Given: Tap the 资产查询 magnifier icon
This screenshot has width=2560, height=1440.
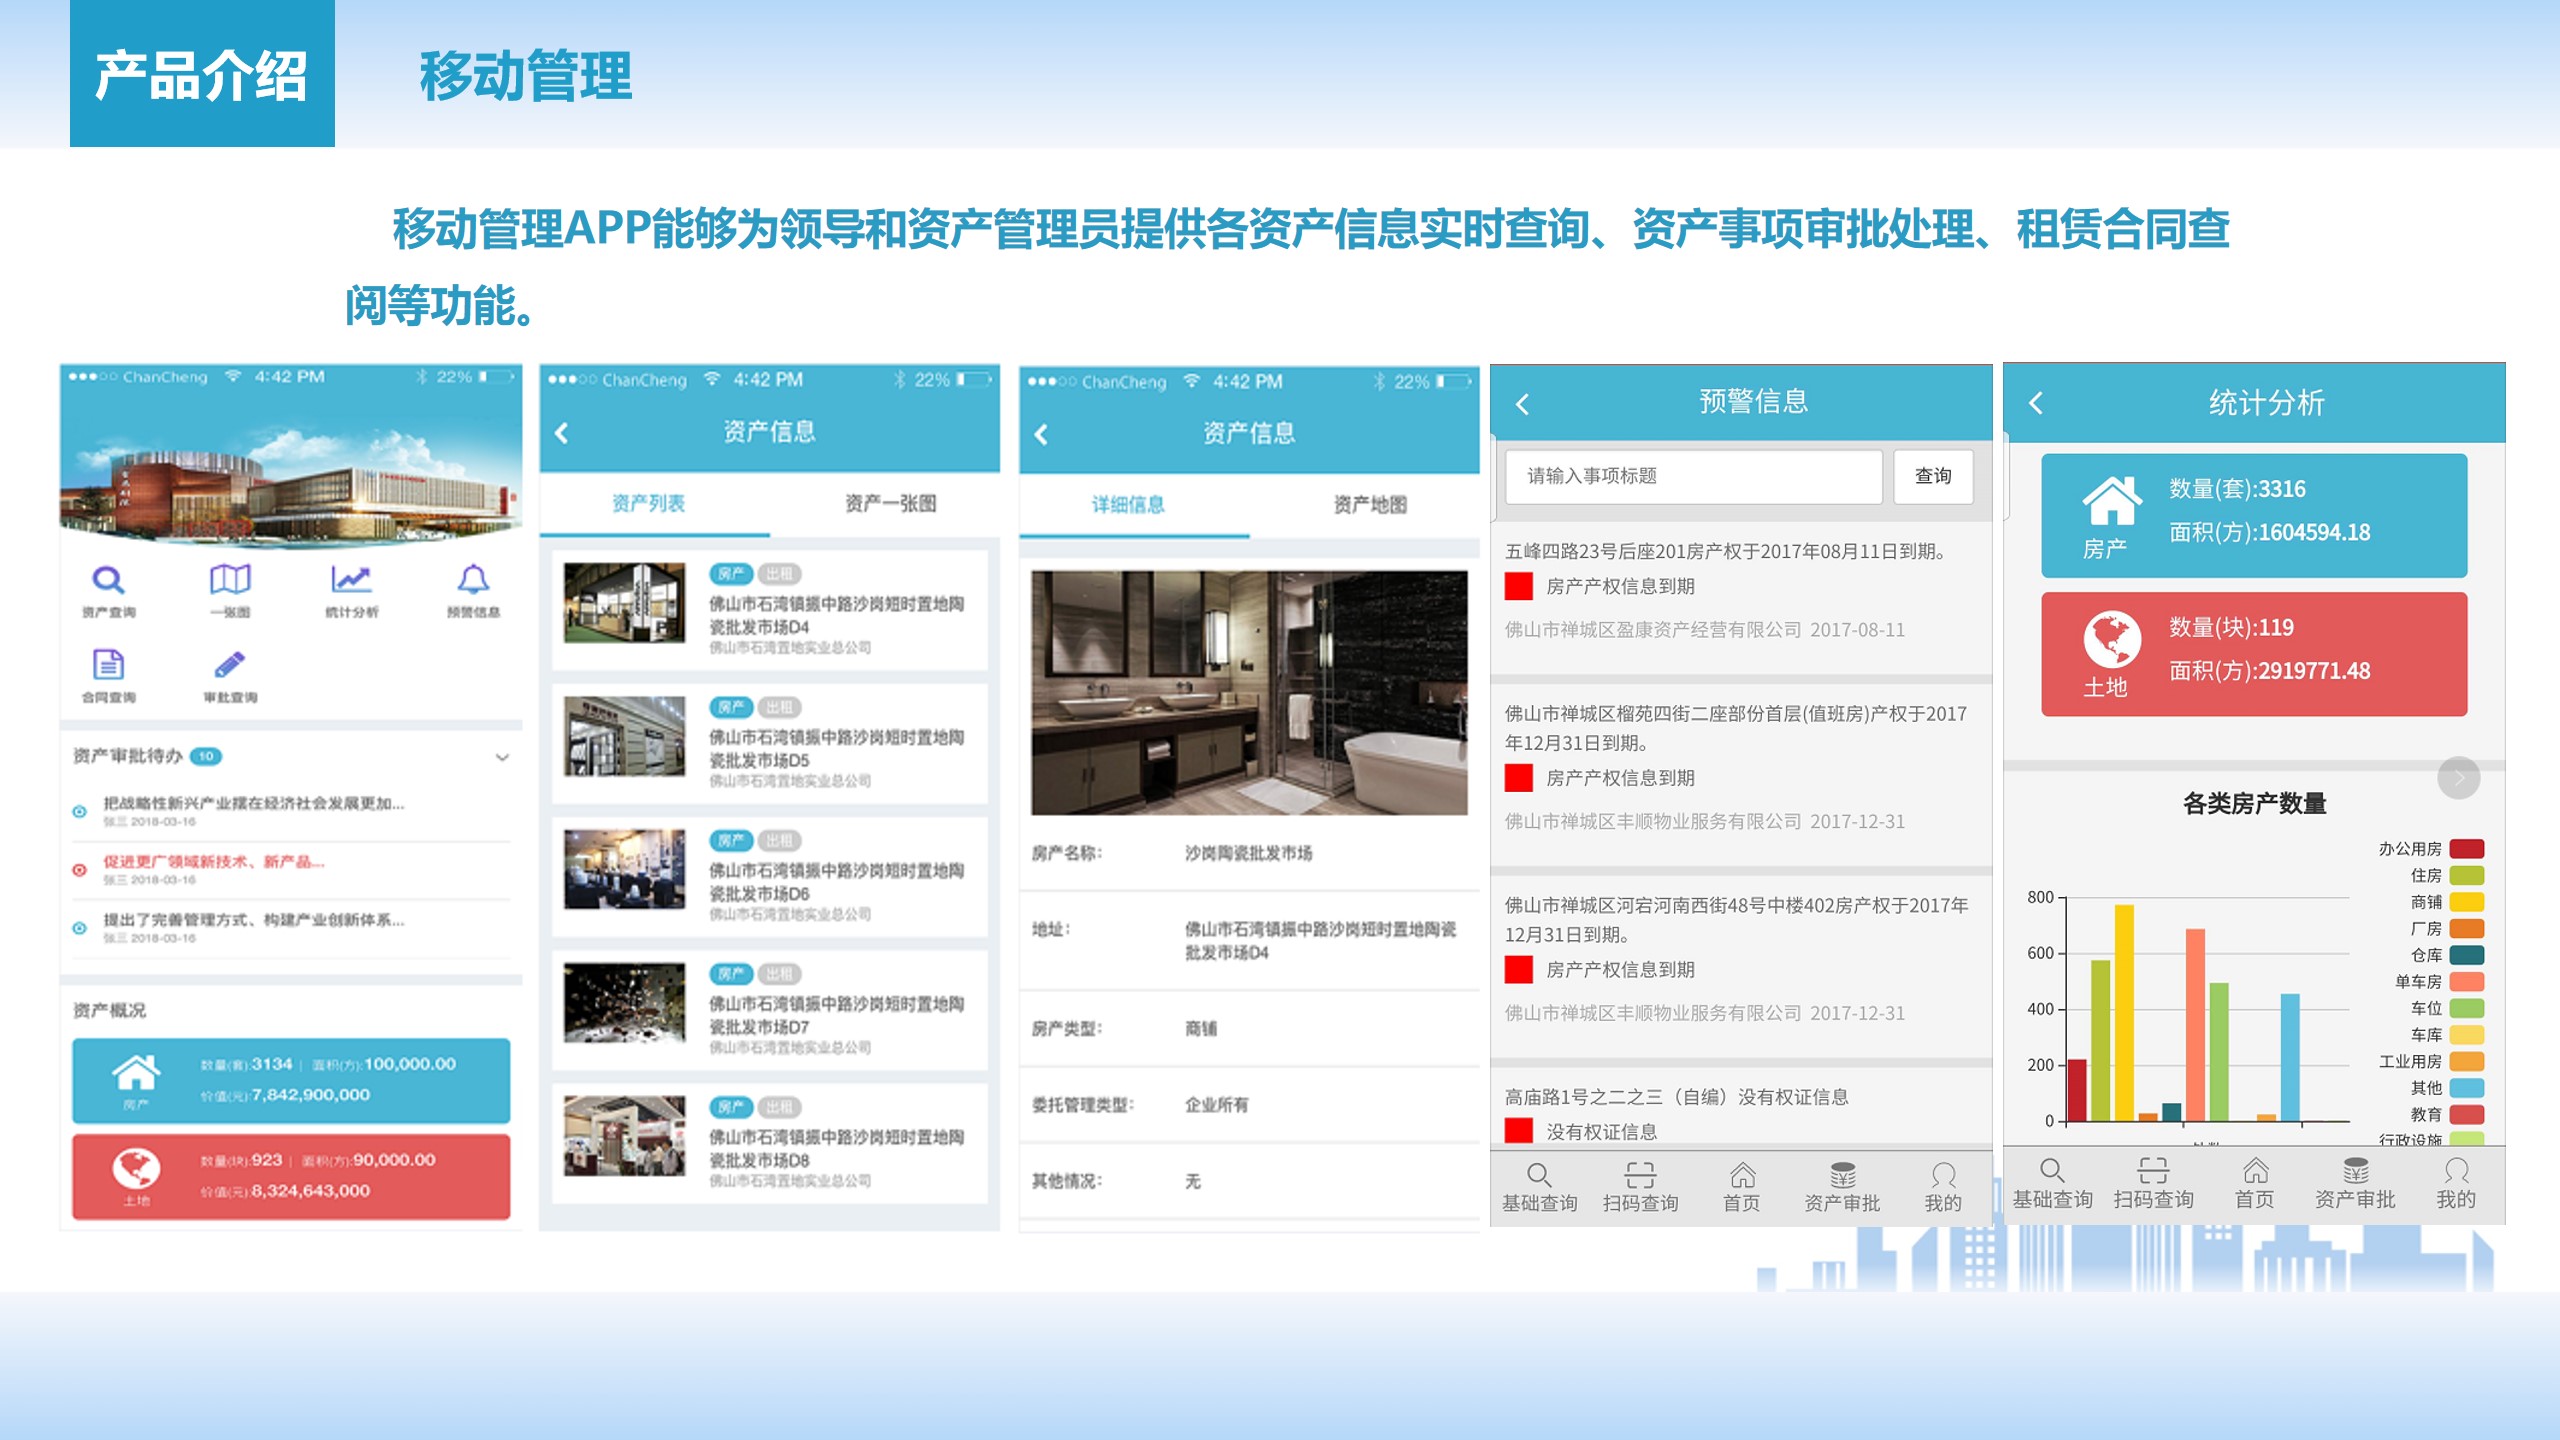Looking at the screenshot, I should tap(108, 582).
